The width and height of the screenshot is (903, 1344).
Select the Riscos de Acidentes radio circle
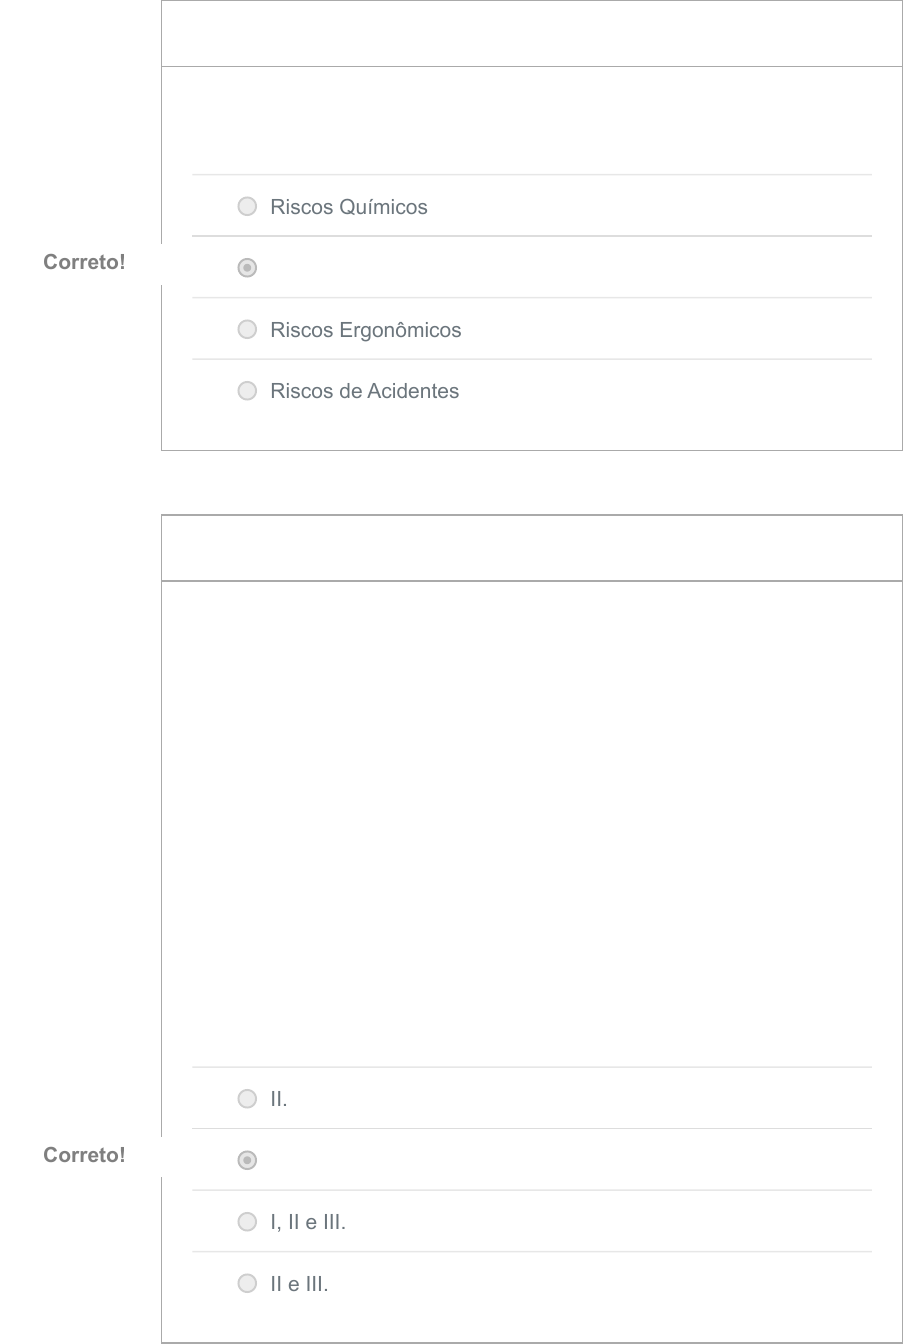(247, 391)
